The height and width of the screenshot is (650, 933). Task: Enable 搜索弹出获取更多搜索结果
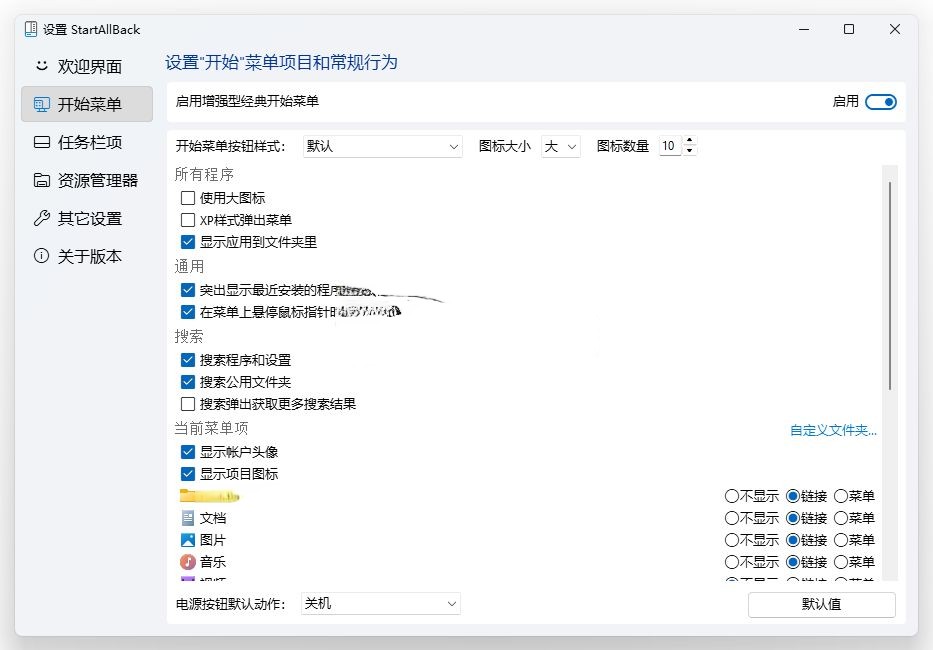point(187,404)
